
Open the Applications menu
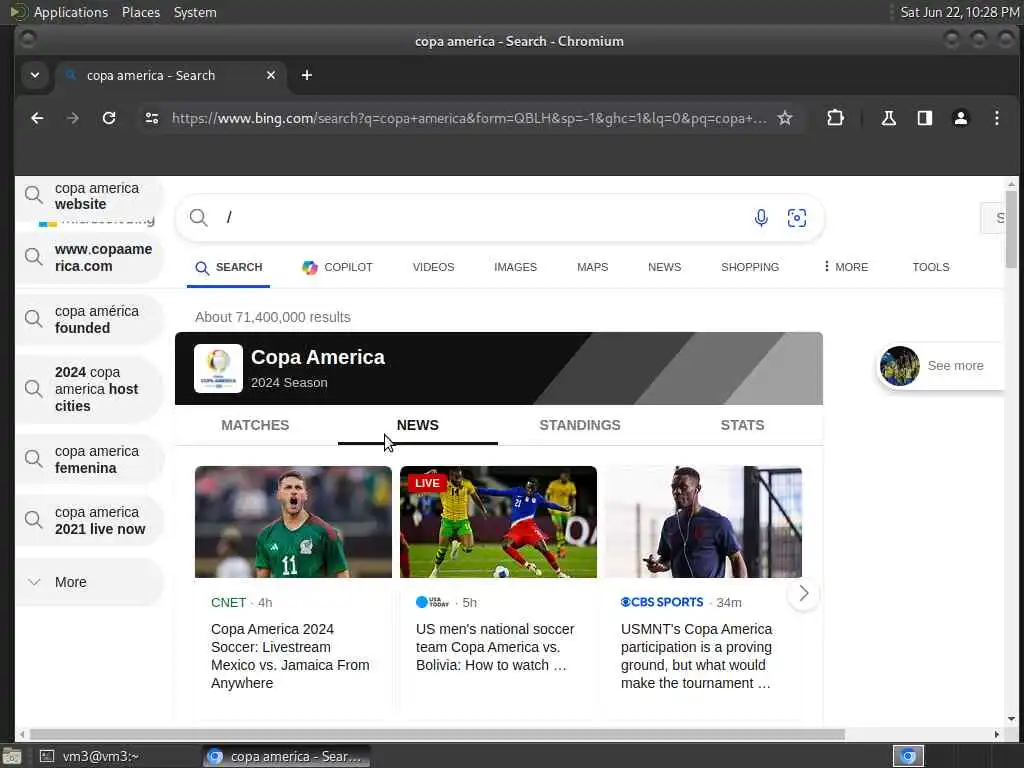(x=71, y=12)
